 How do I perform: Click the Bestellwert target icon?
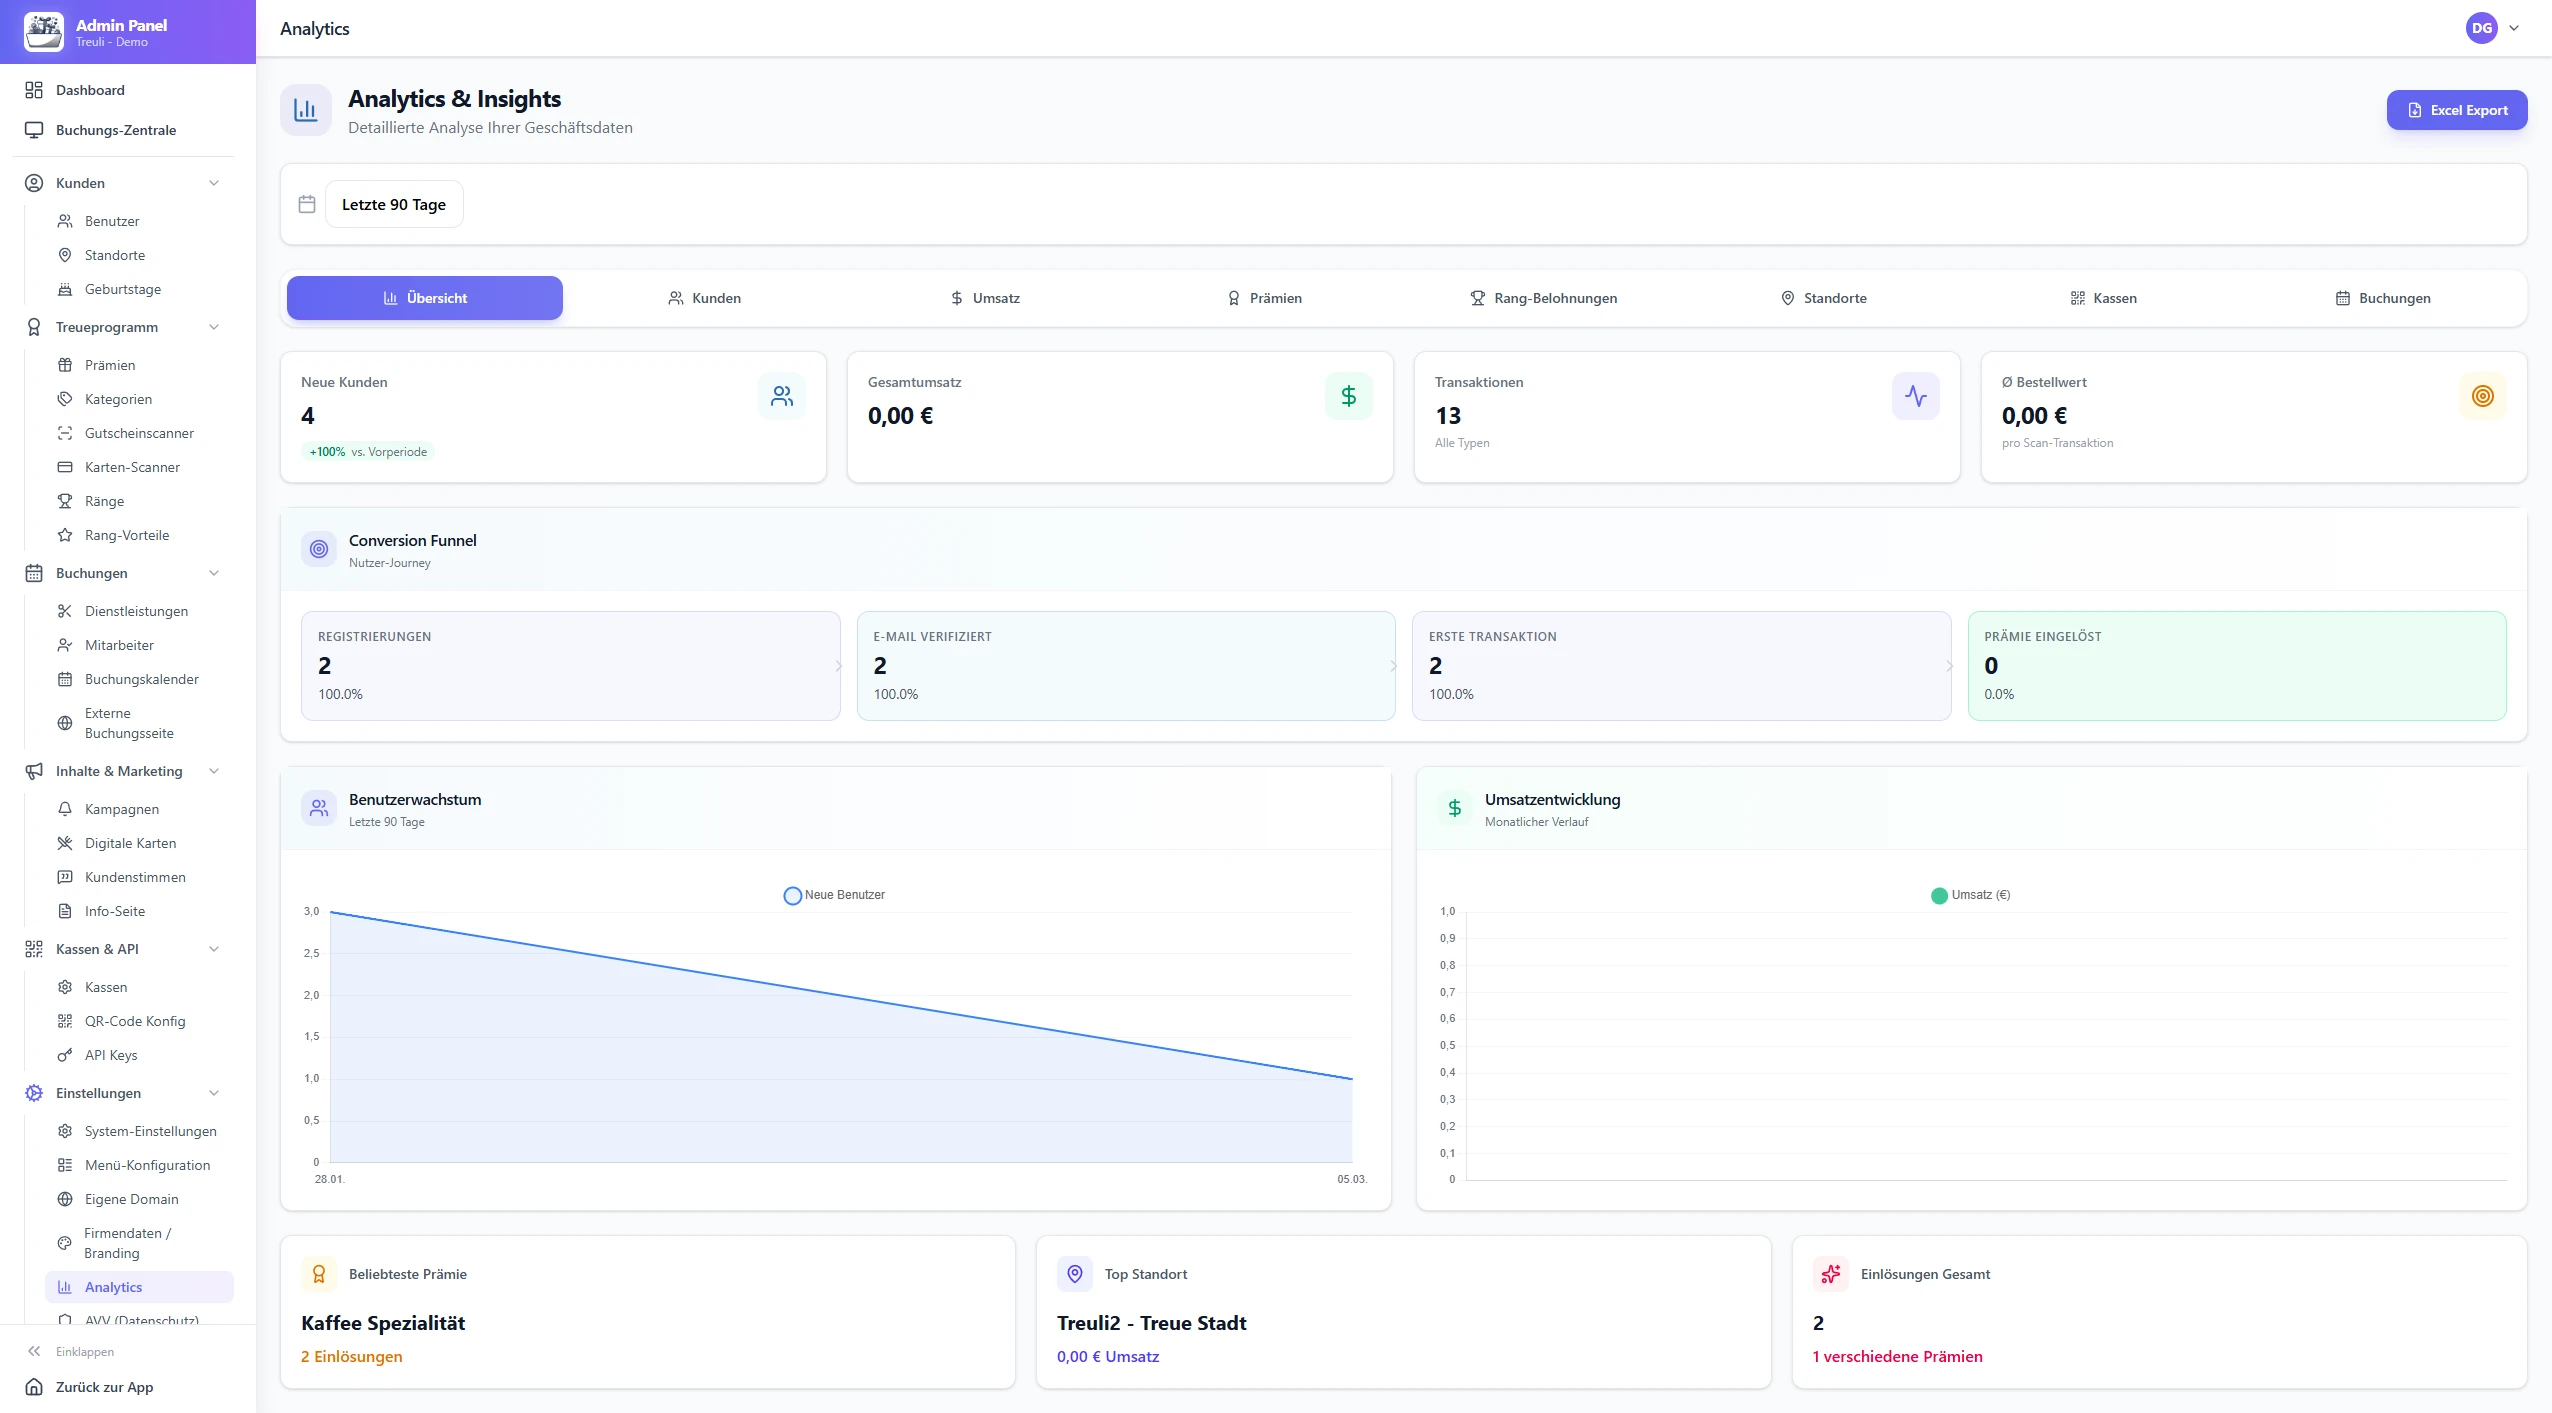[x=2482, y=396]
